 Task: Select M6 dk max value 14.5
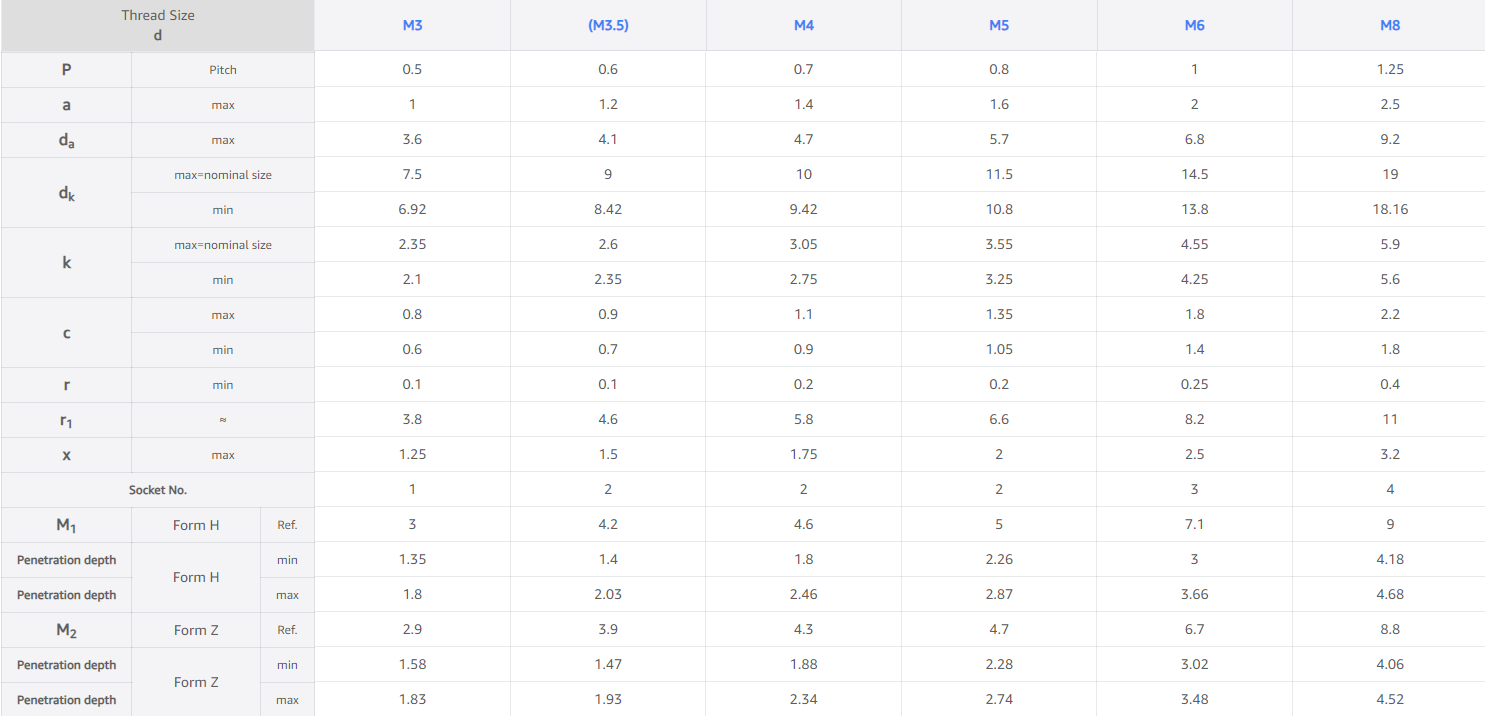click(1194, 174)
